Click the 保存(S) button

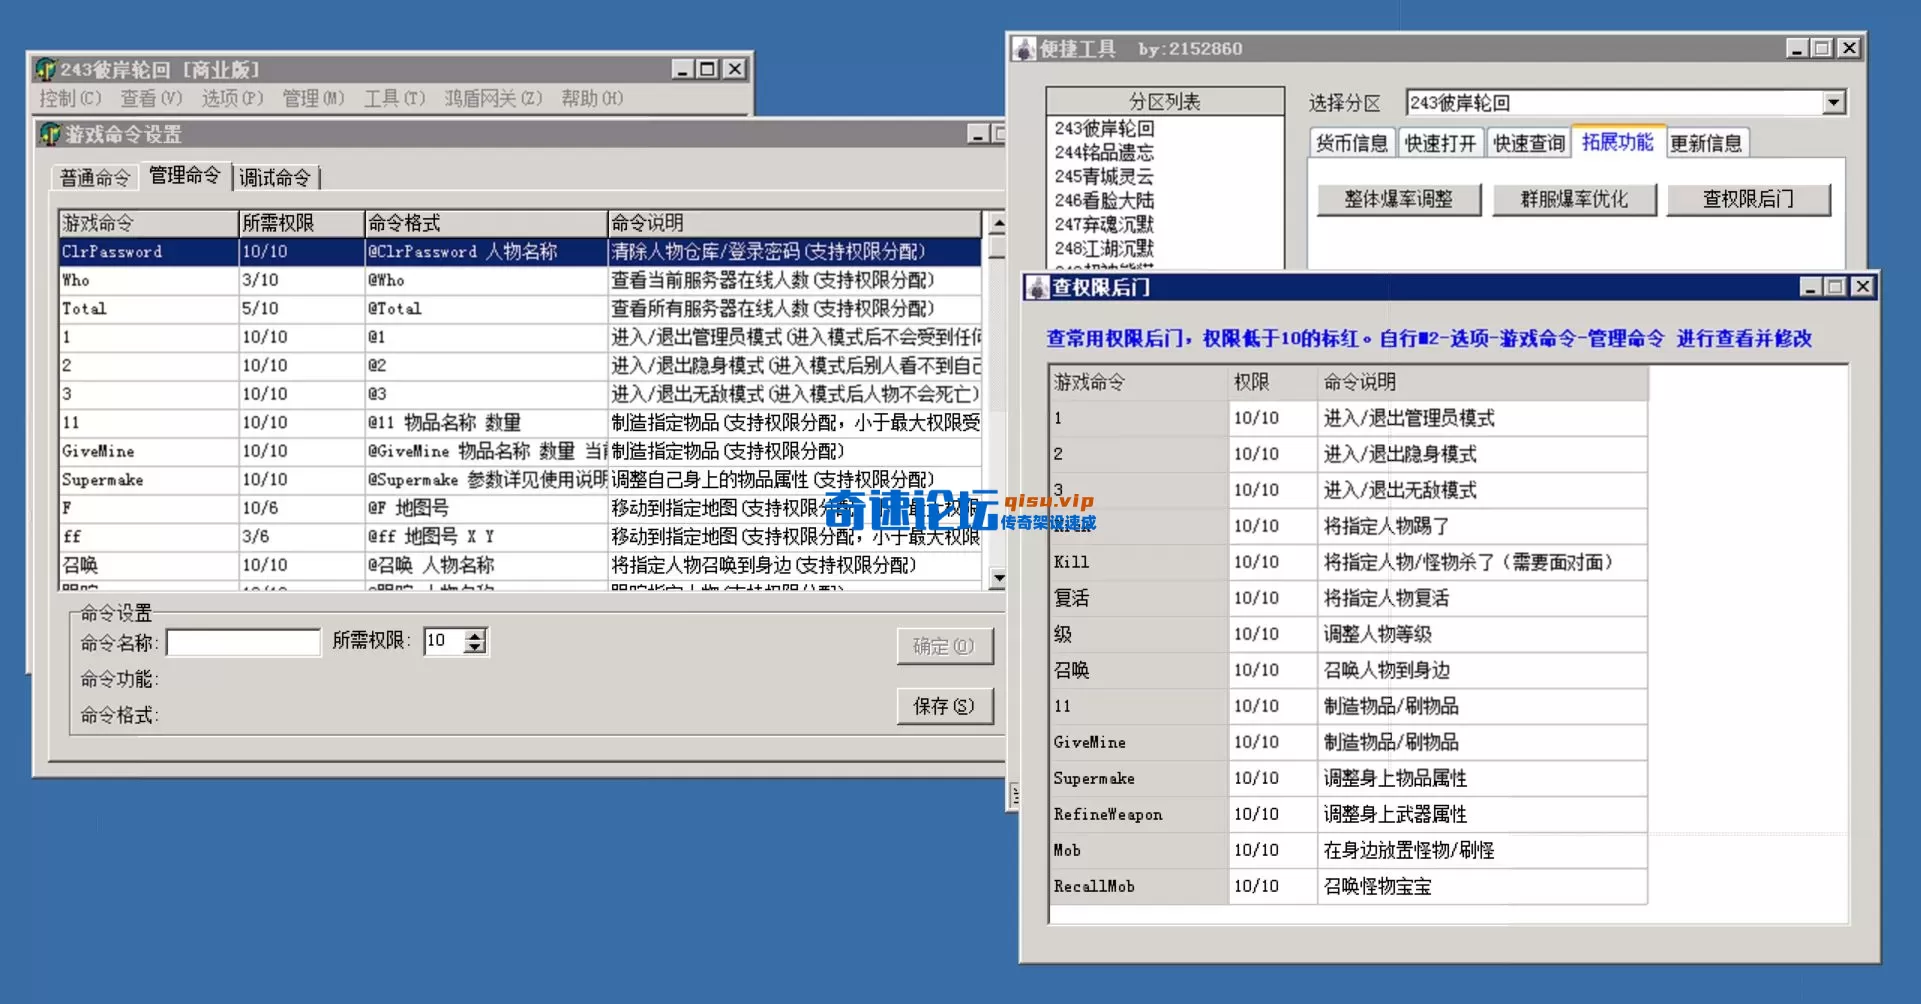(944, 706)
